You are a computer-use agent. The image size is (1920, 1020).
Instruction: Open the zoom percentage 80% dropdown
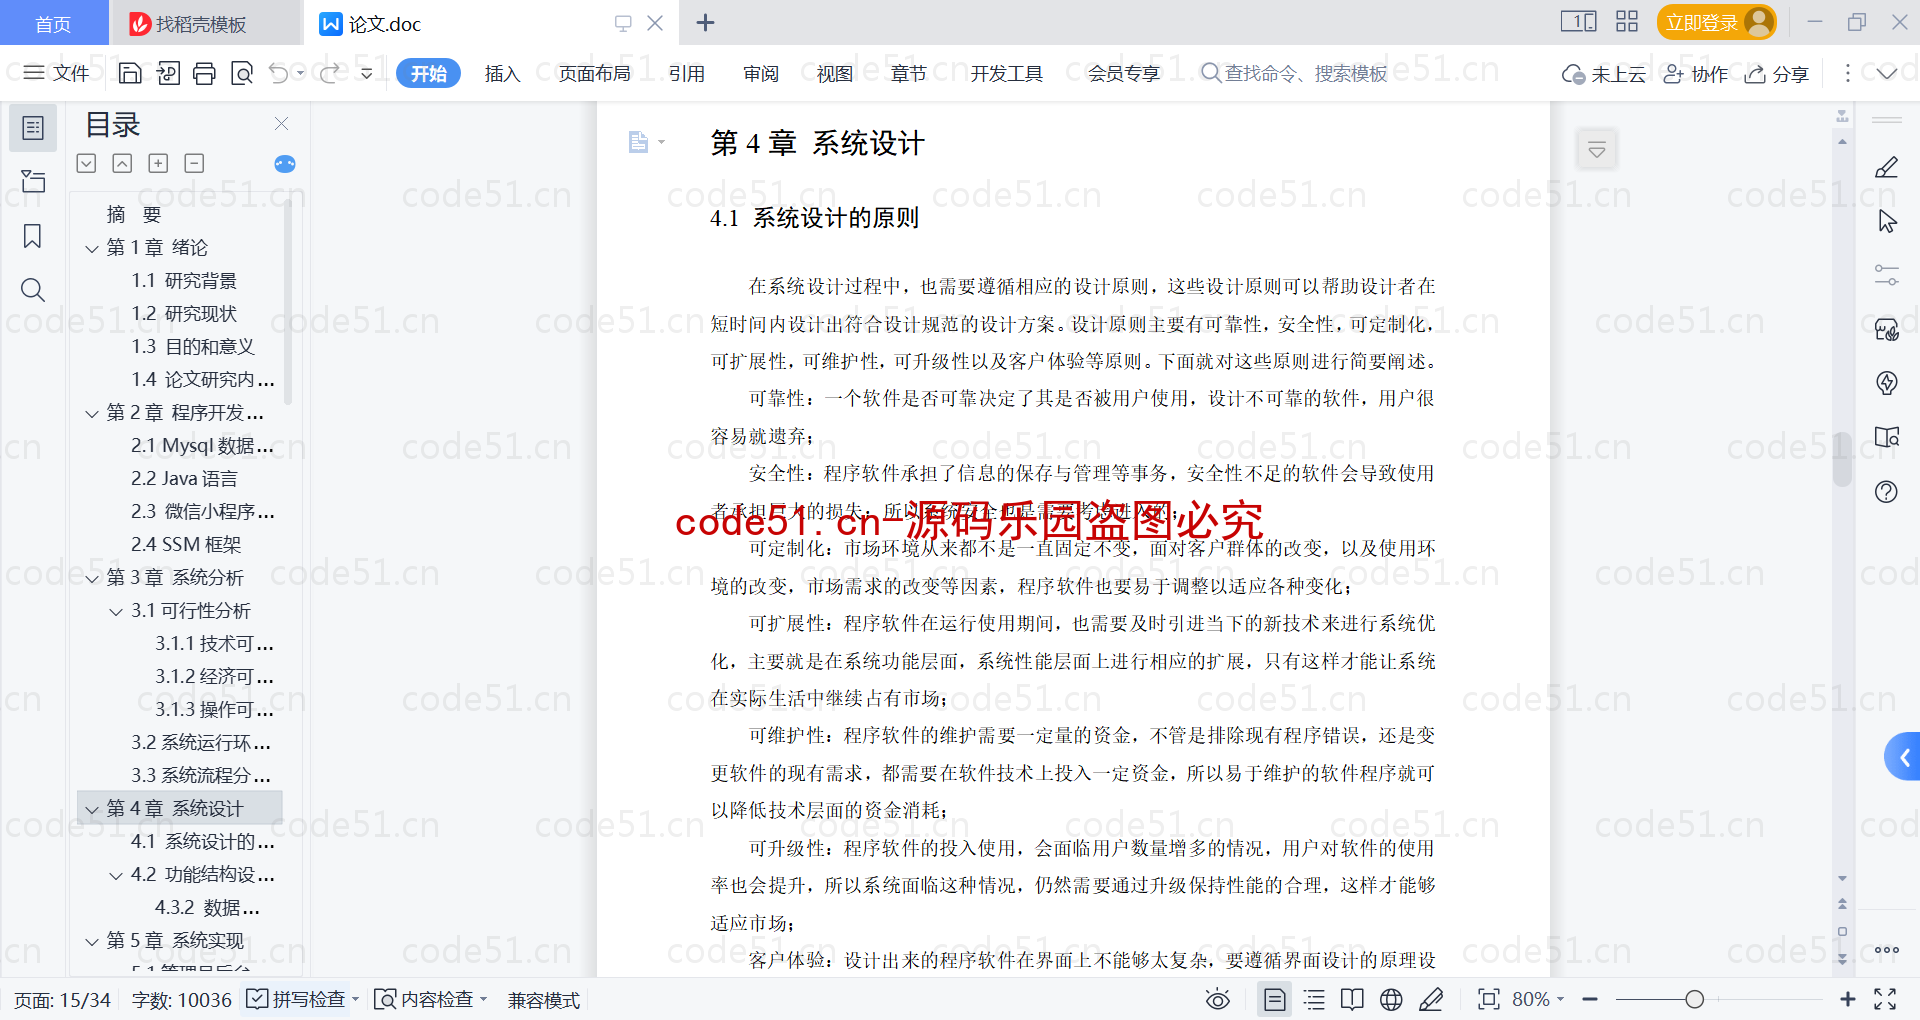tap(1538, 999)
